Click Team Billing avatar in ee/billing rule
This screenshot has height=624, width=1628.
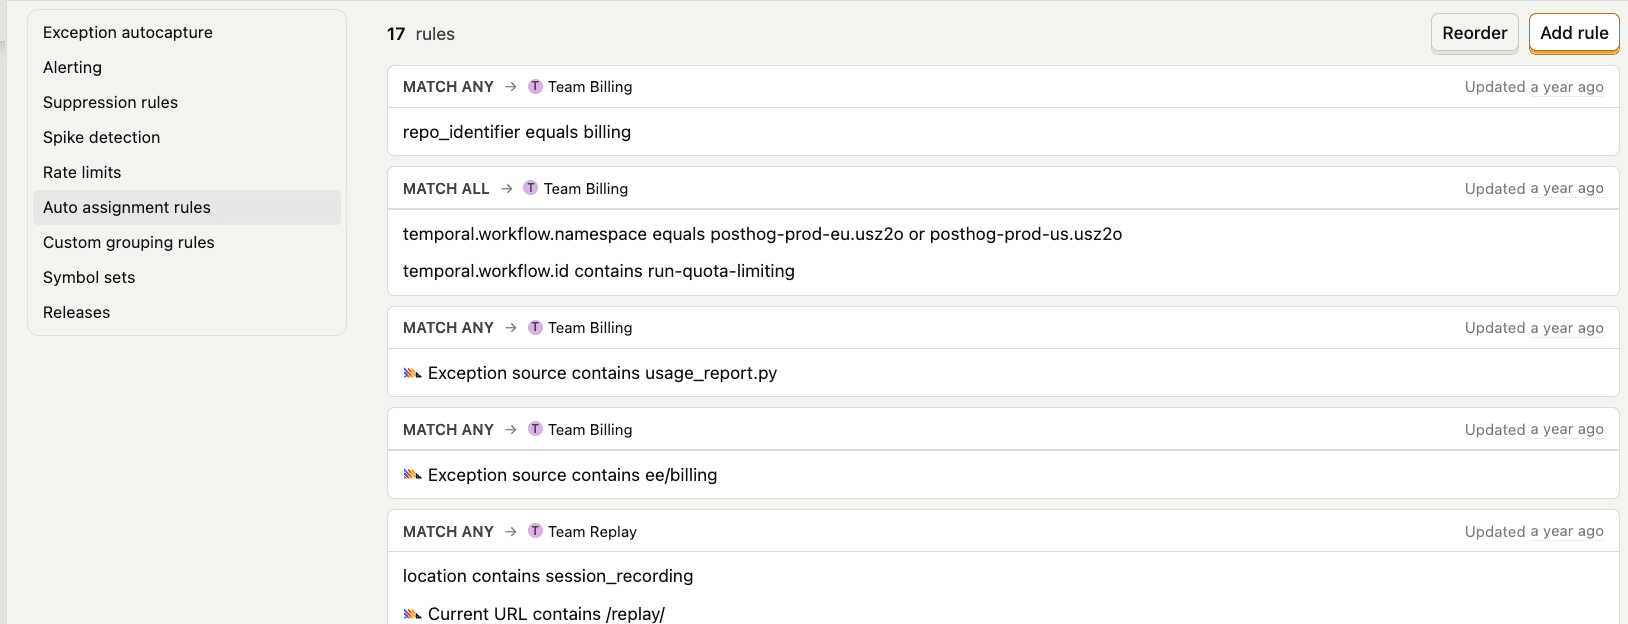(535, 429)
